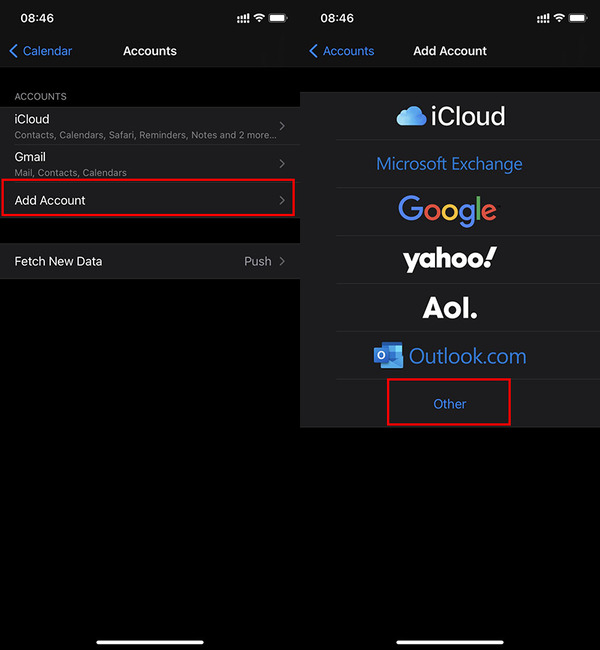Open the Gmail account settings row
600x650 pixels.
140,164
